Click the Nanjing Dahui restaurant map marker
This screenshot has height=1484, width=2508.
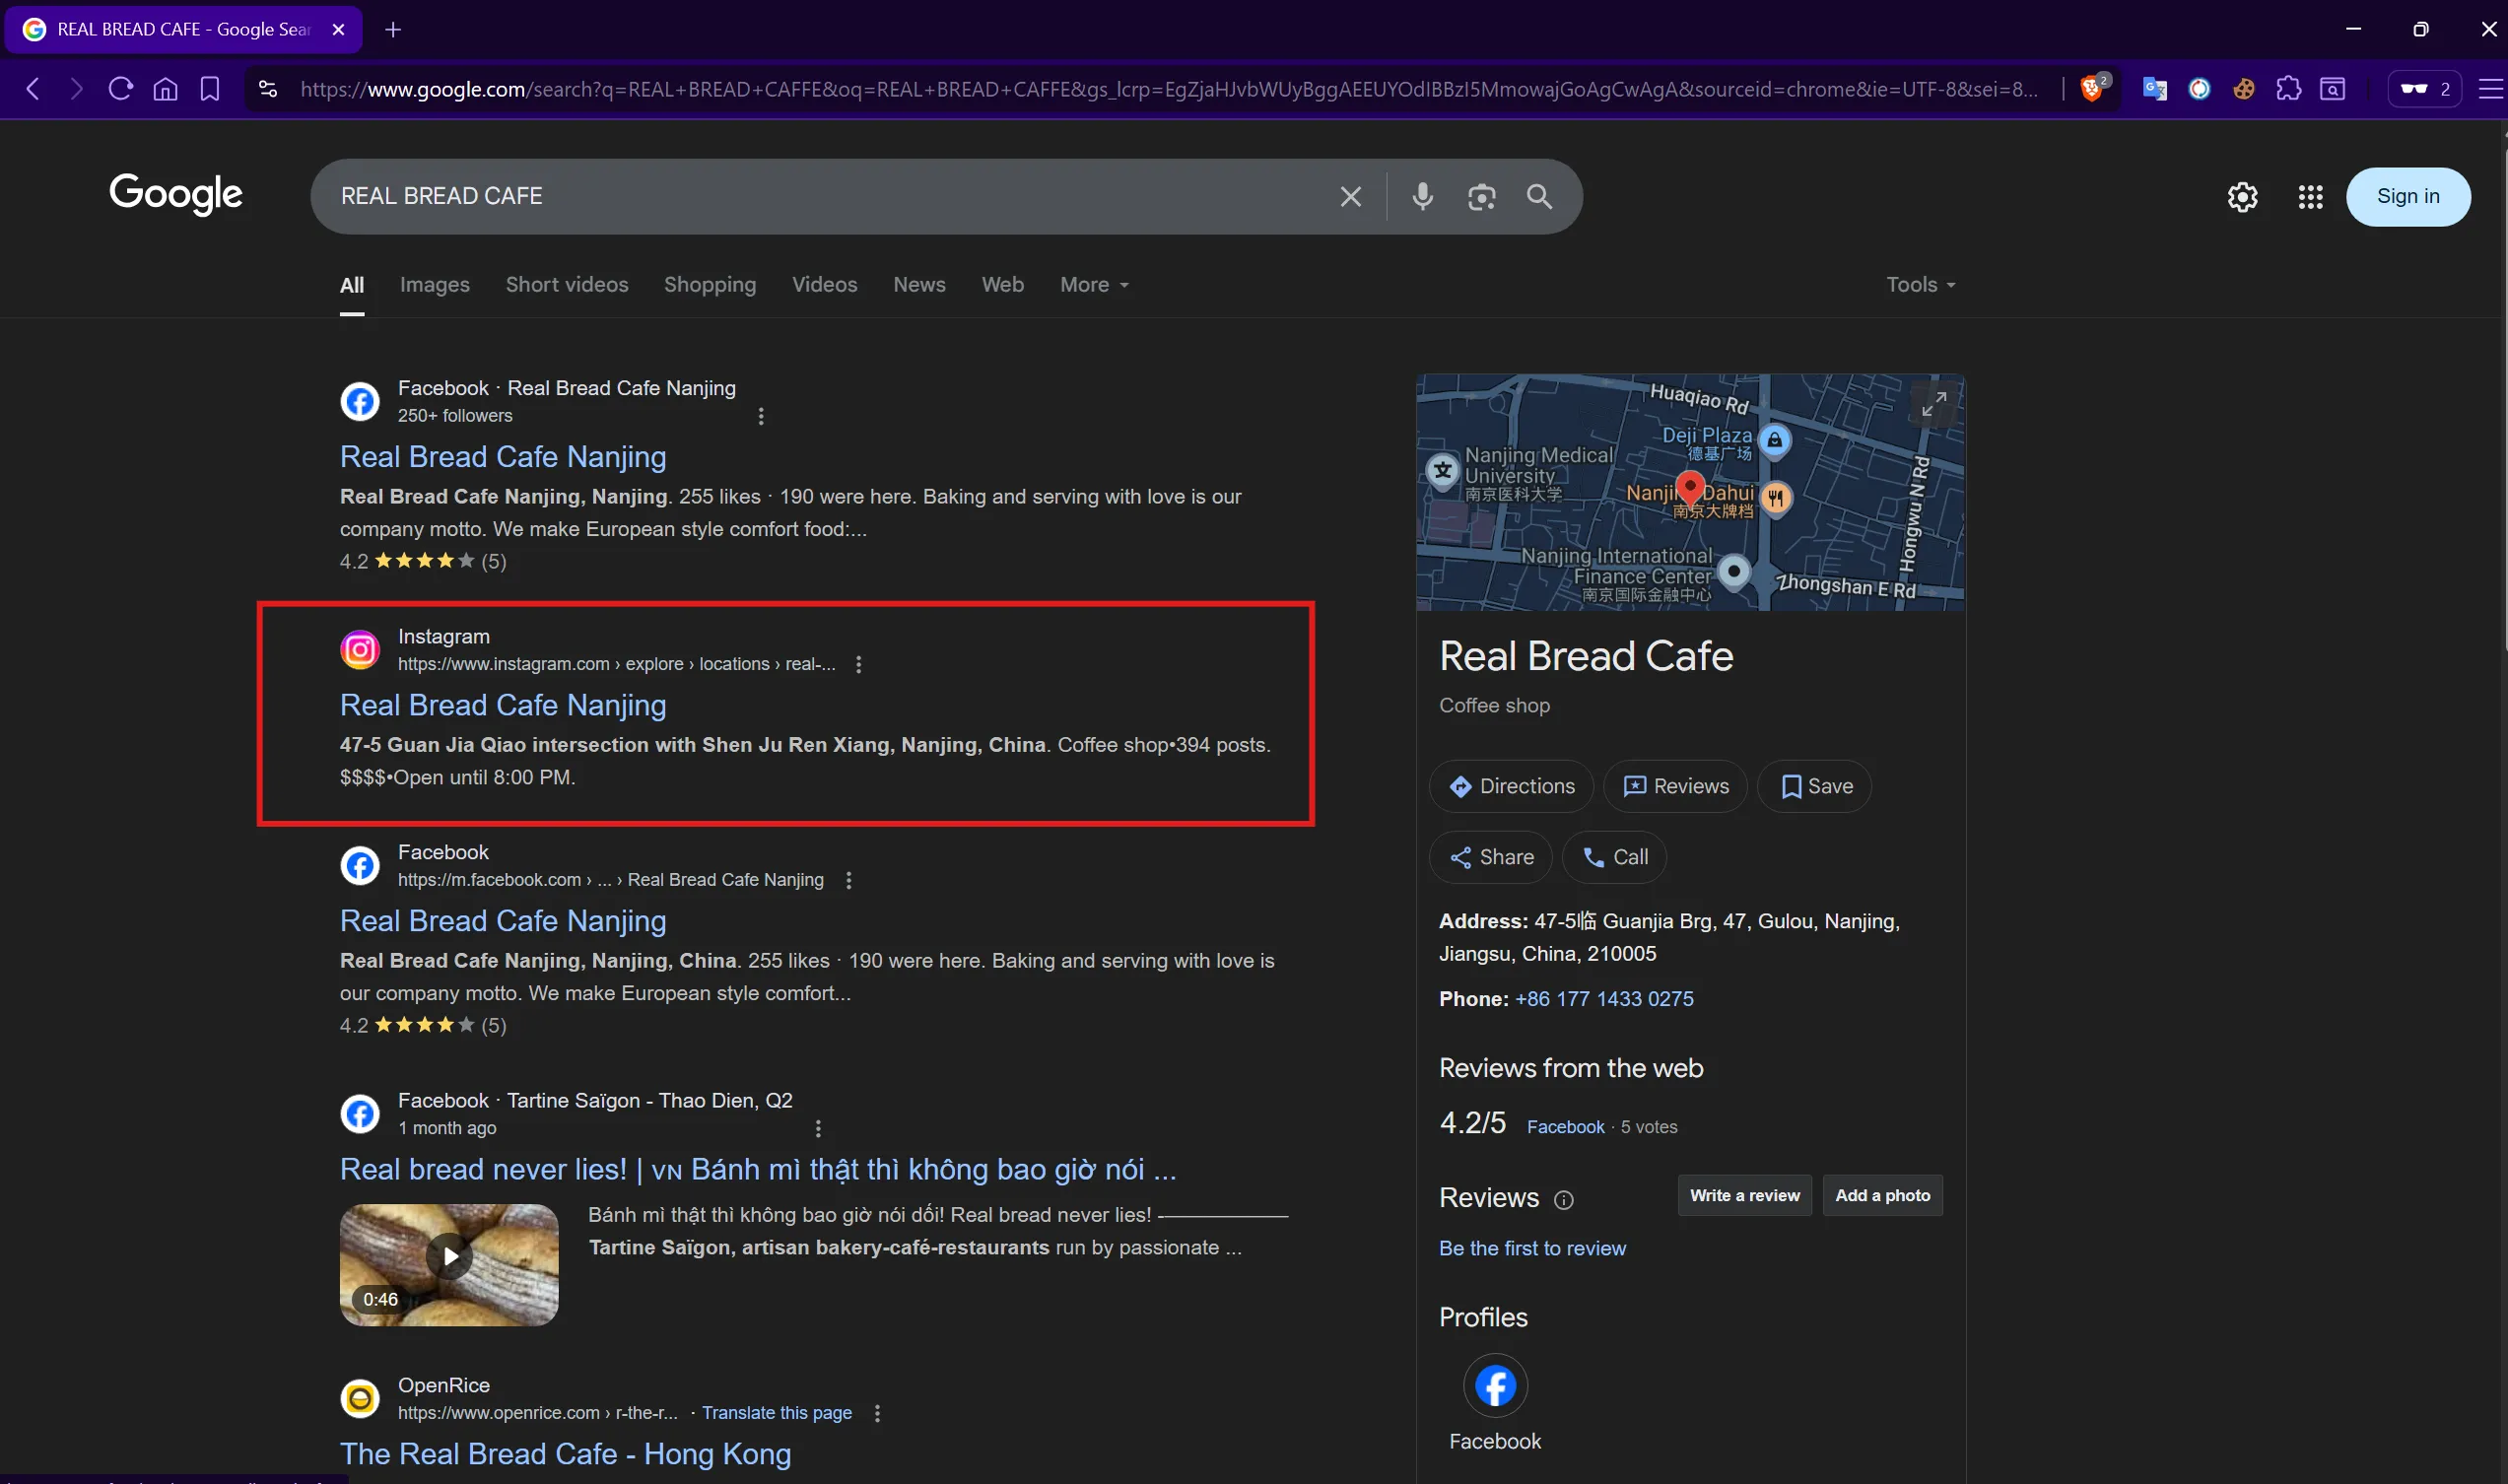pyautogui.click(x=1776, y=498)
